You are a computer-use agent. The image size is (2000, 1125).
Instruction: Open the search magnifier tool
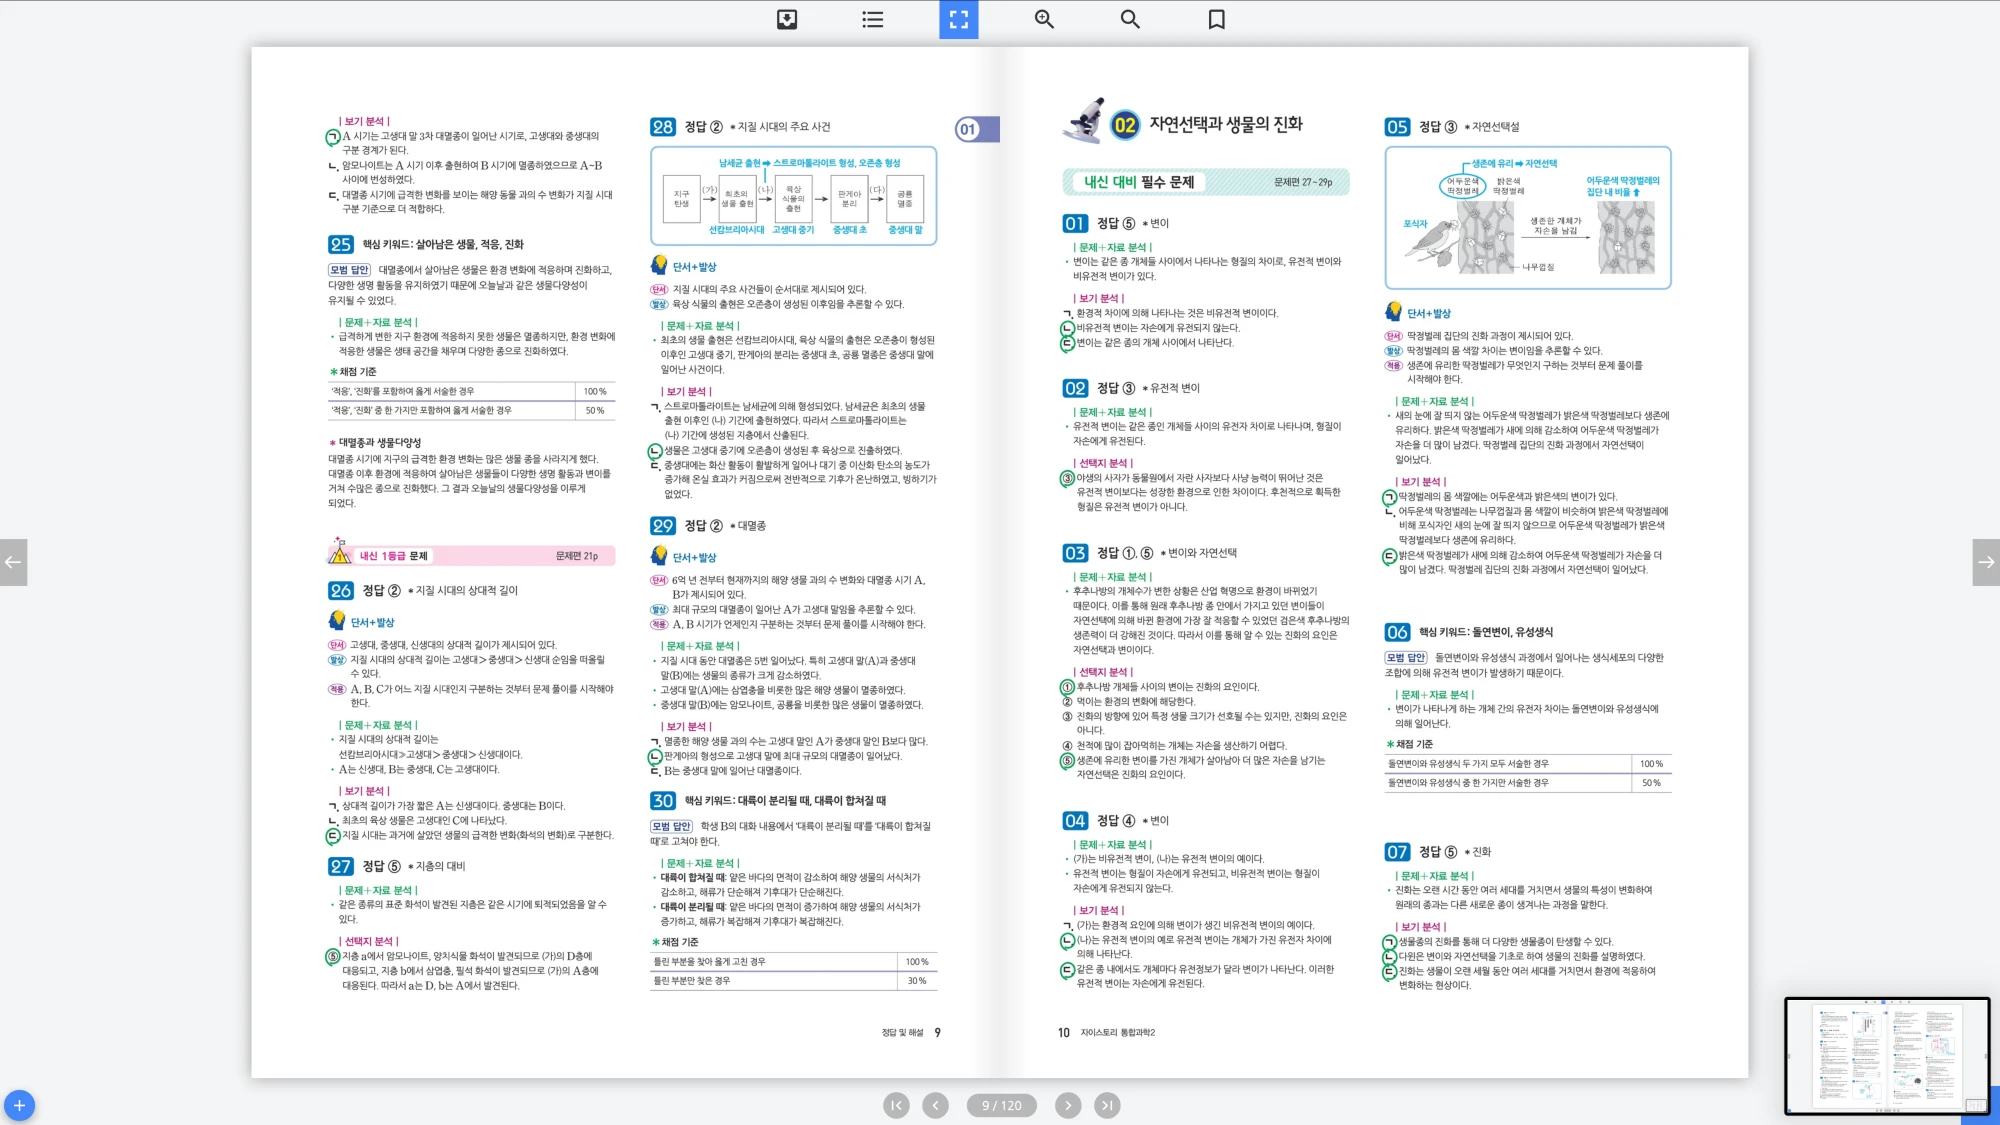pyautogui.click(x=1130, y=19)
